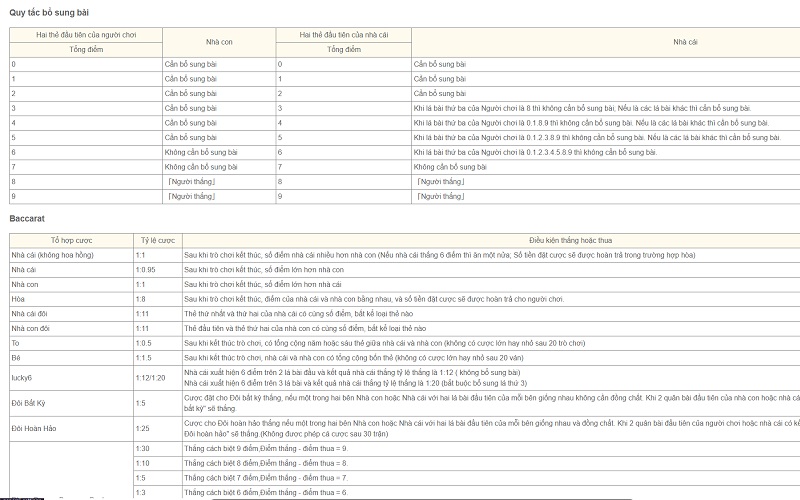The image size is (800, 500).
Task: Click the 'lucky6' bet type cell
Action: [24, 377]
